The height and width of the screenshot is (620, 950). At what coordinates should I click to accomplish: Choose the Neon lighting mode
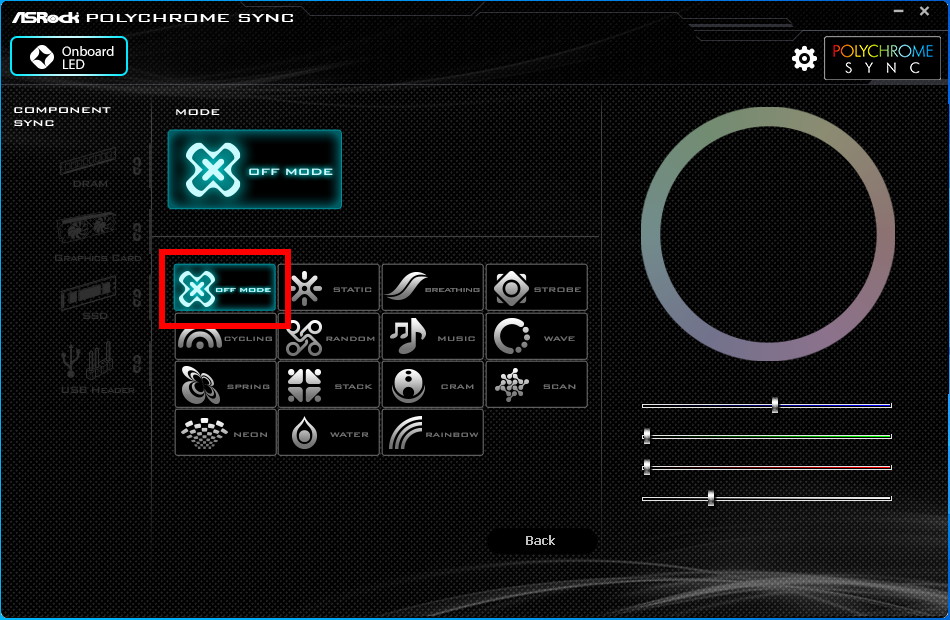[x=225, y=432]
